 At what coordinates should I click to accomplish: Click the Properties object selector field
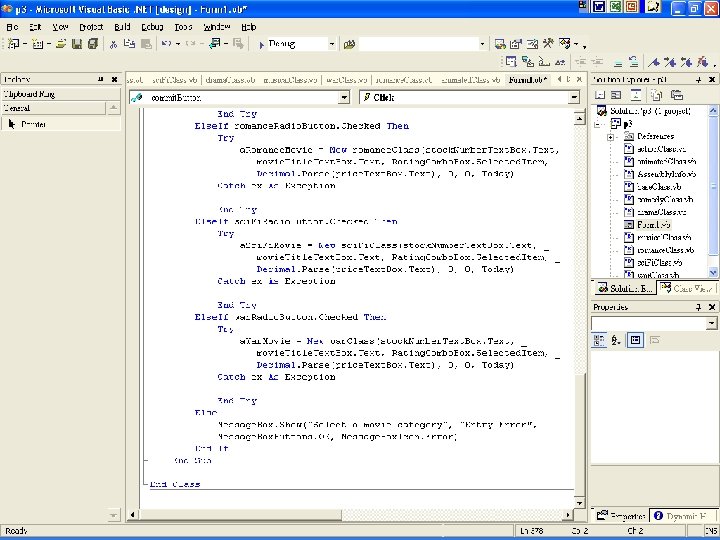click(x=649, y=323)
